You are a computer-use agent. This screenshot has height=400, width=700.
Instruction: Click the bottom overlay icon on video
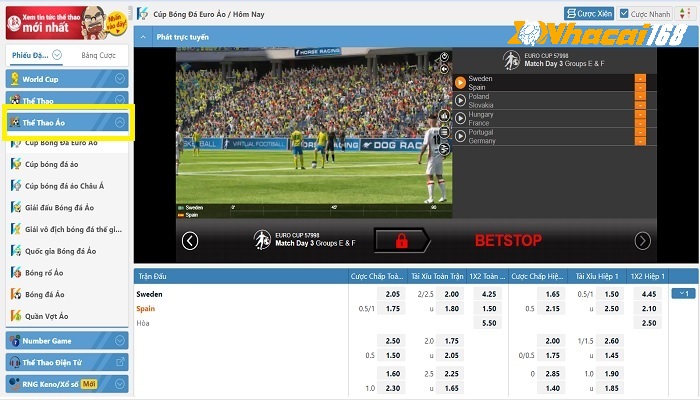[x=444, y=149]
